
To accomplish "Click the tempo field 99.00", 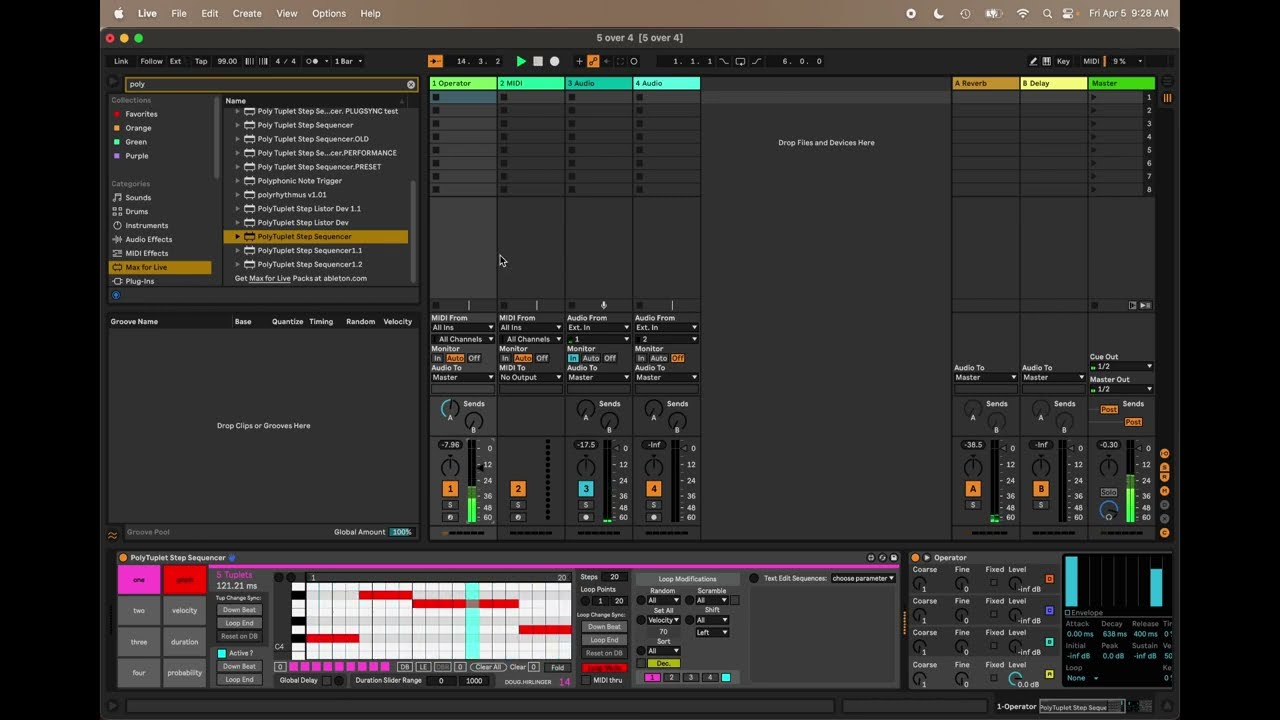I will tap(228, 61).
